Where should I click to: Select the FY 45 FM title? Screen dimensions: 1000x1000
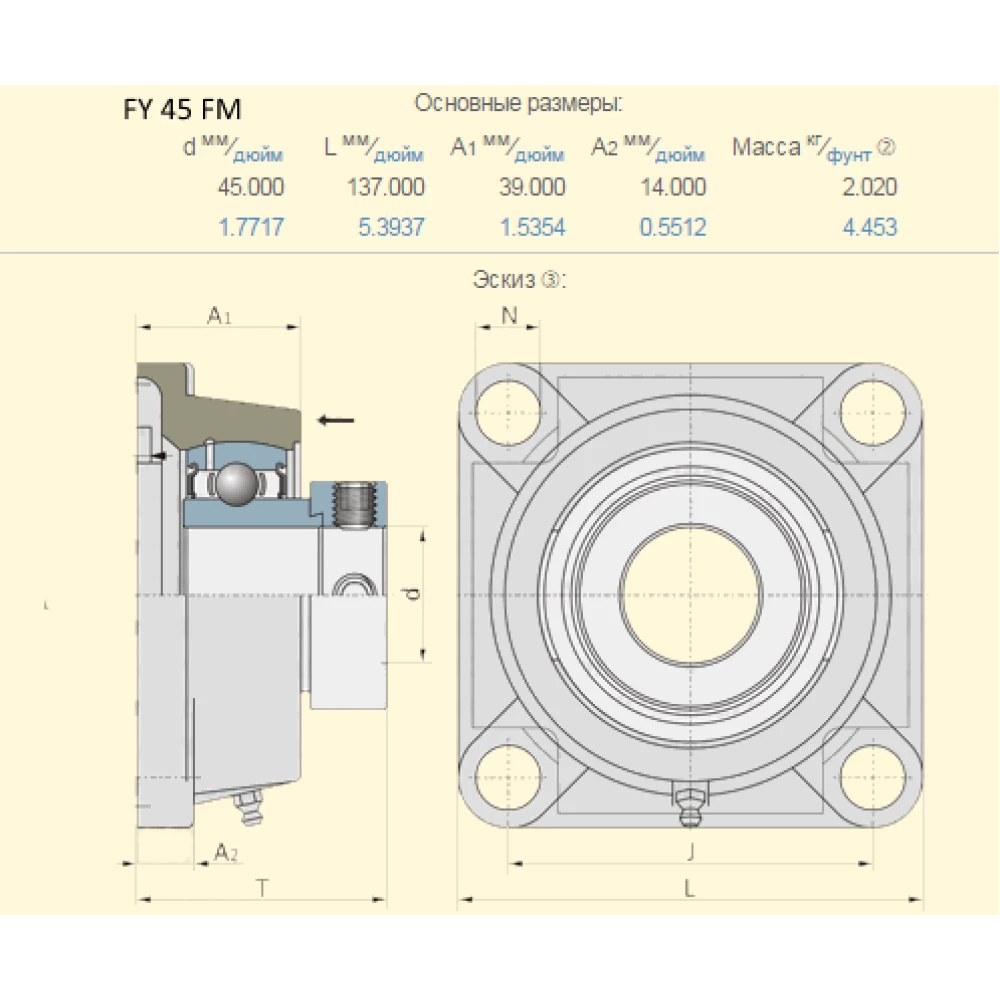pos(185,108)
